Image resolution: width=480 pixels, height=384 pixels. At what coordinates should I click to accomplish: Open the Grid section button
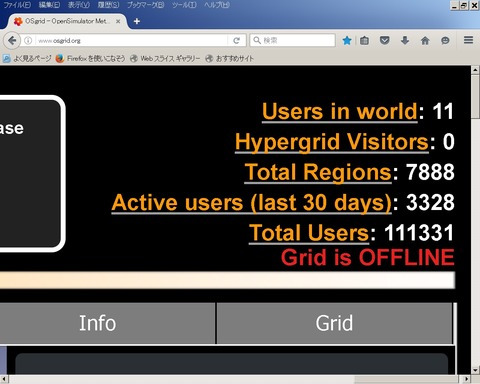coord(335,323)
